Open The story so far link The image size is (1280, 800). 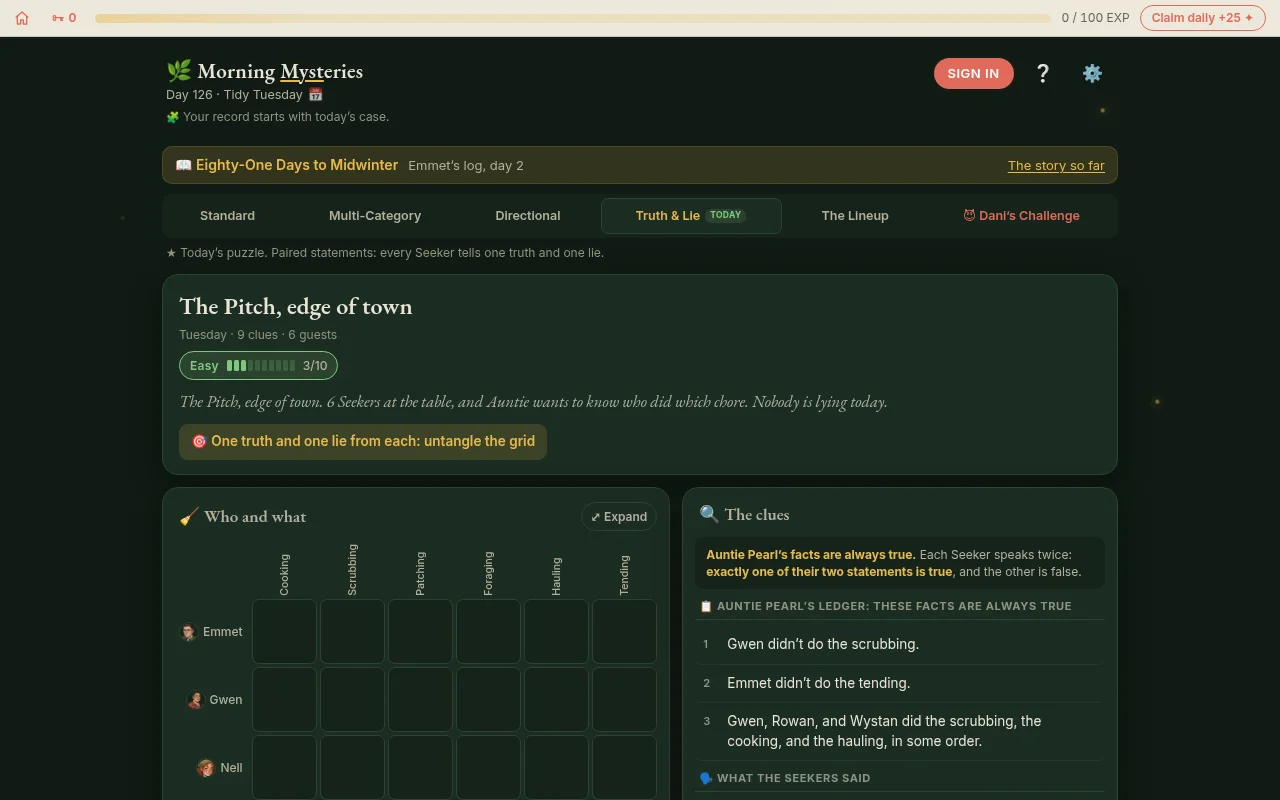click(1056, 166)
